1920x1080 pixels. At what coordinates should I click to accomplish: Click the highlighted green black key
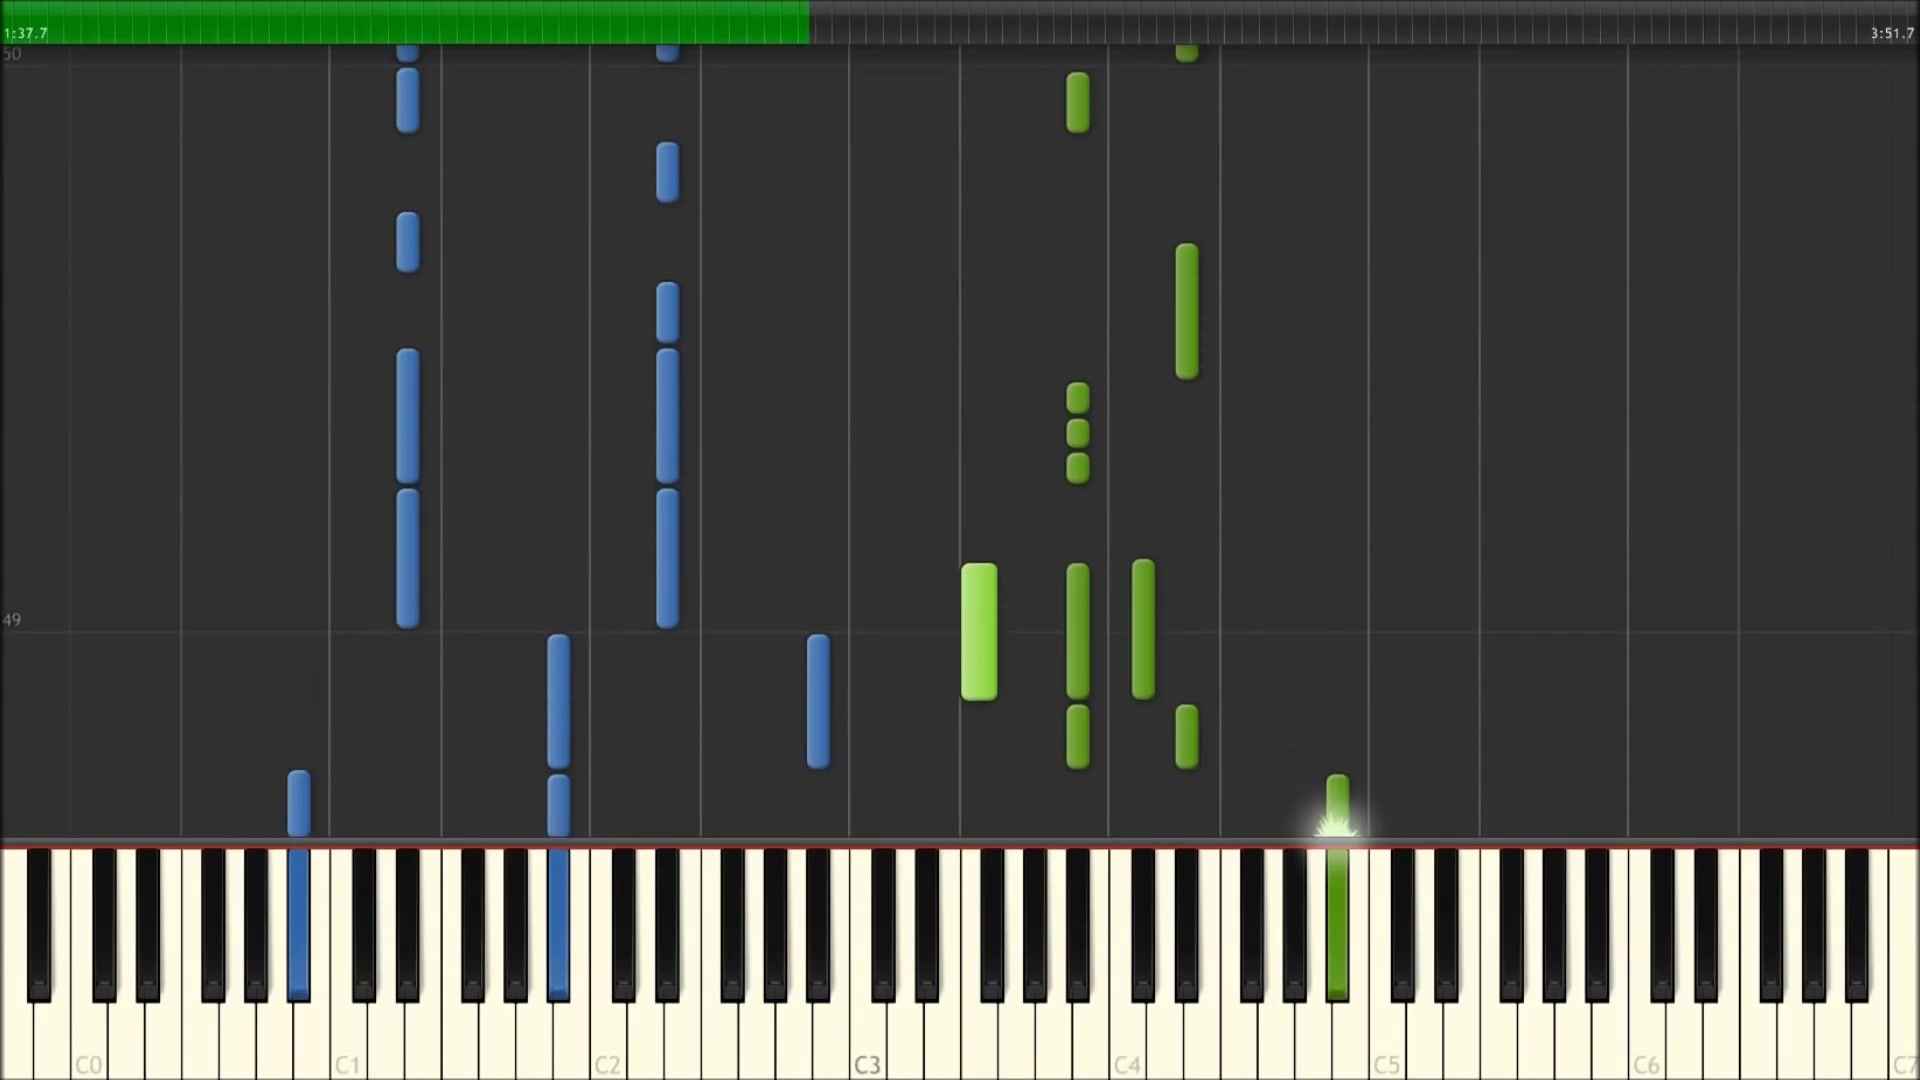pyautogui.click(x=1337, y=924)
